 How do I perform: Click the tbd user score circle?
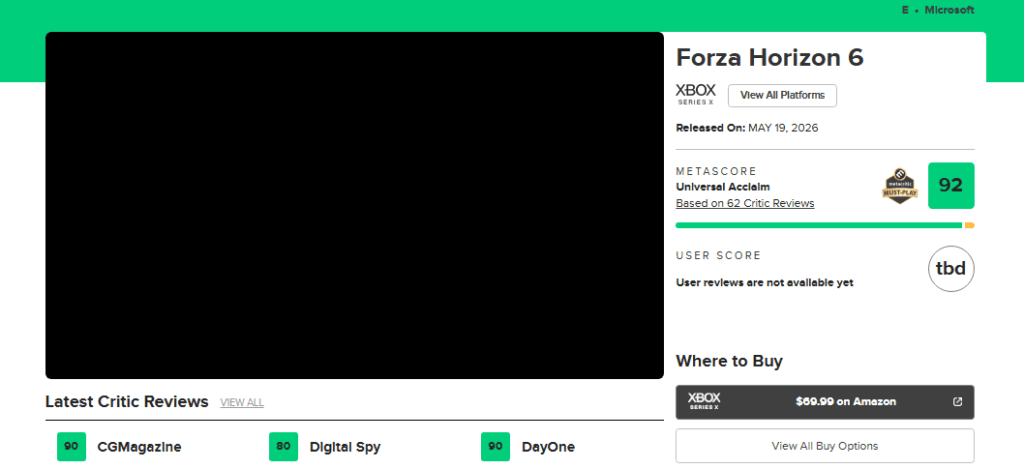coord(951,268)
